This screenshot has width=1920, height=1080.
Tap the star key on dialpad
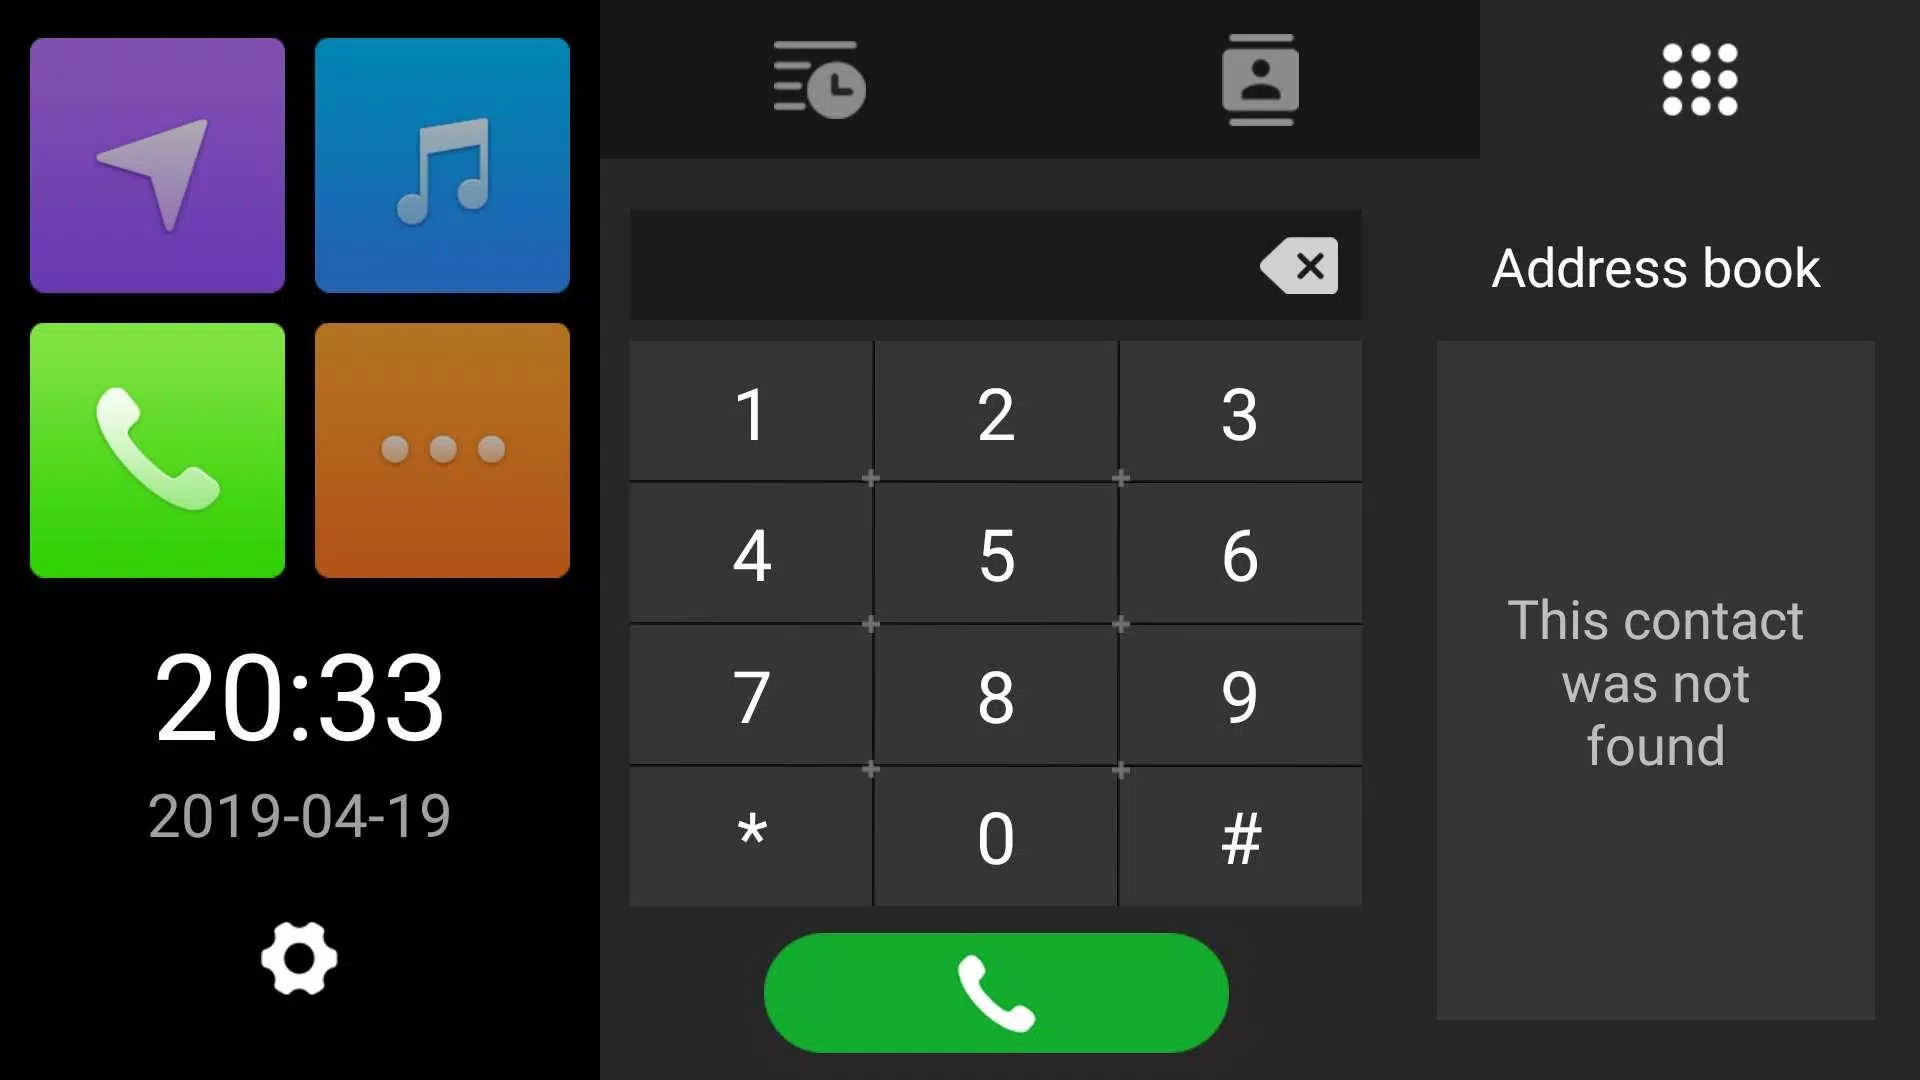pyautogui.click(x=750, y=839)
